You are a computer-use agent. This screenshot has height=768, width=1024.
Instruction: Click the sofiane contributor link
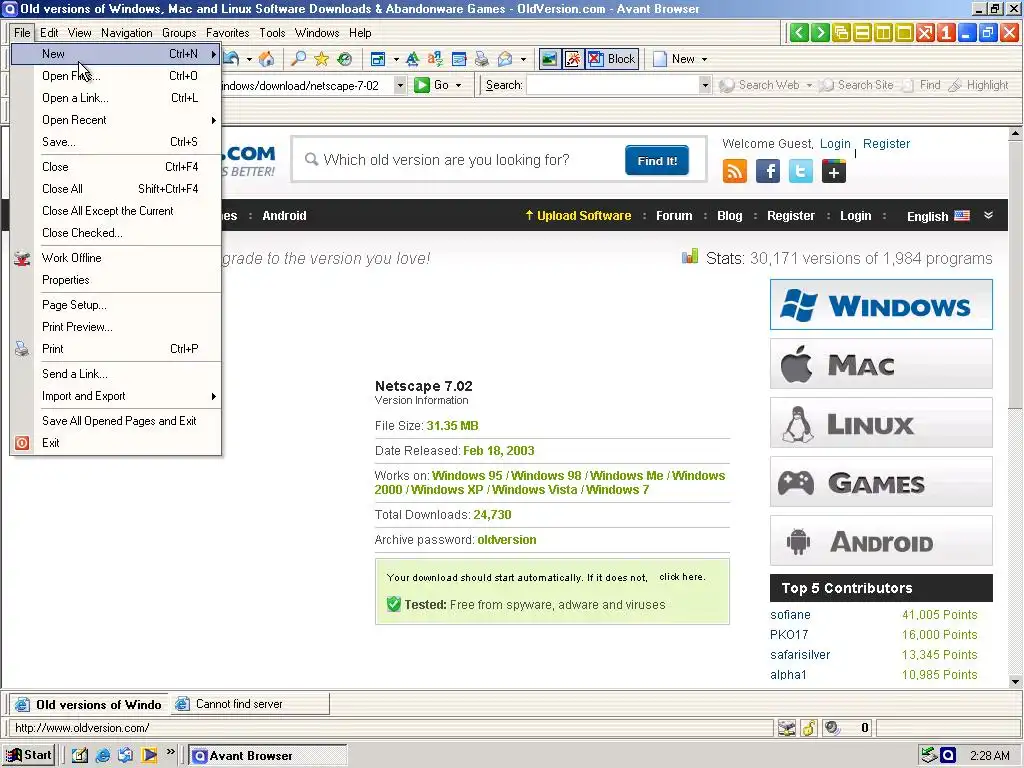(790, 615)
